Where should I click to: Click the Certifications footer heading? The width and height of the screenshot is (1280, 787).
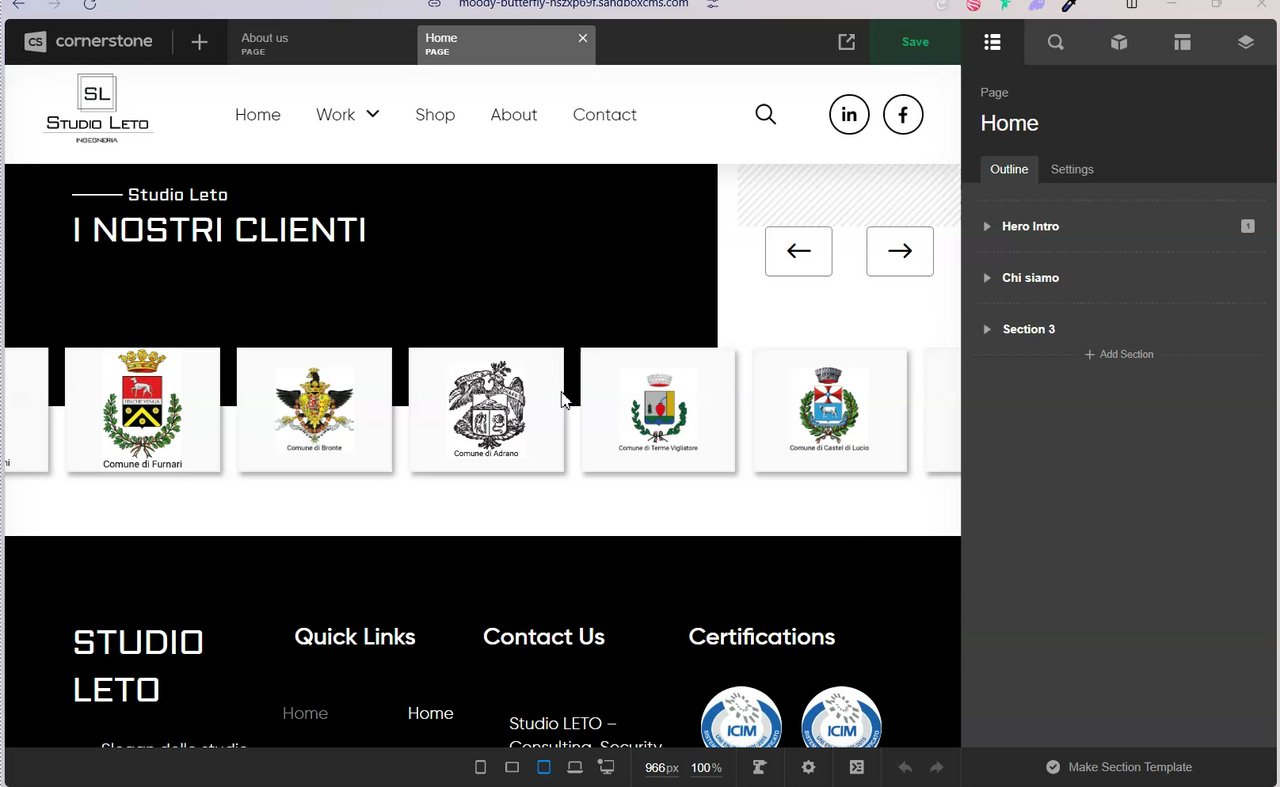pyautogui.click(x=762, y=637)
